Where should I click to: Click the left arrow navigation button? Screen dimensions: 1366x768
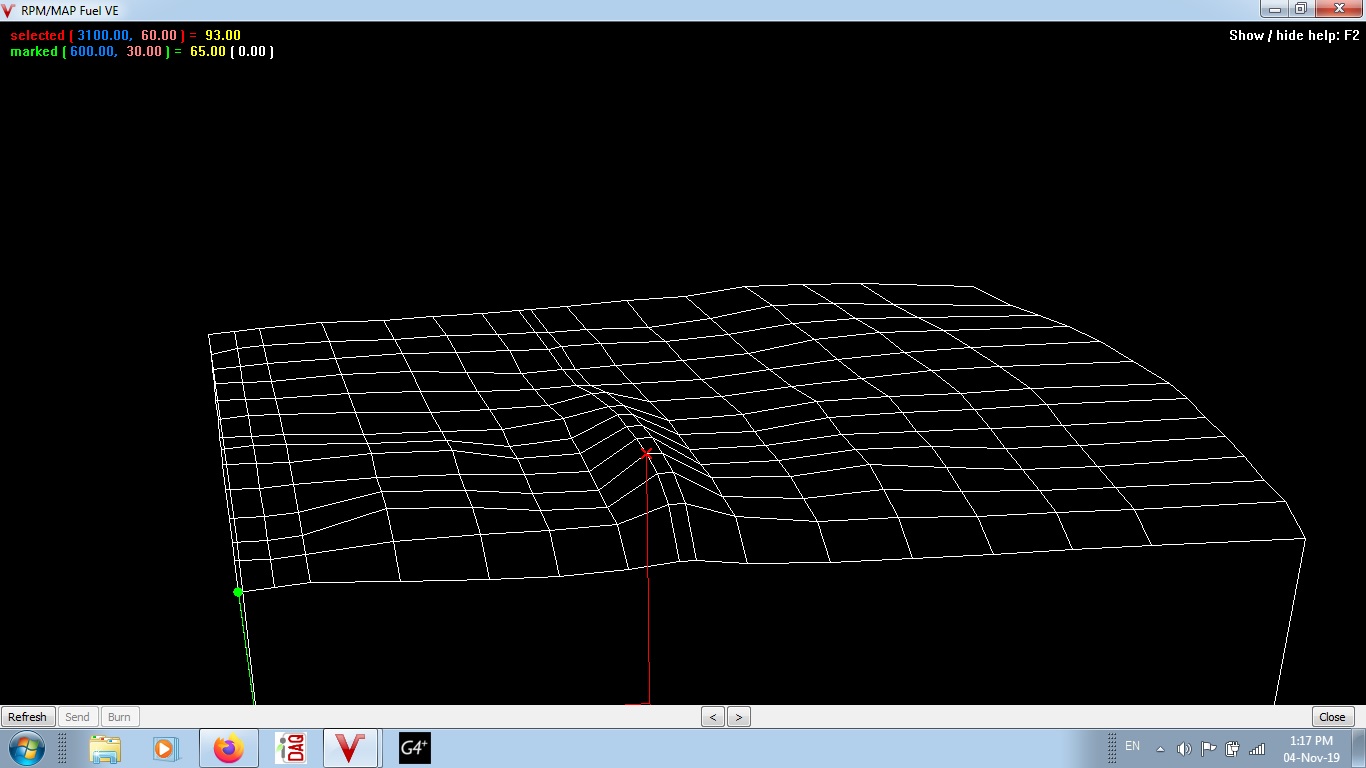713,717
